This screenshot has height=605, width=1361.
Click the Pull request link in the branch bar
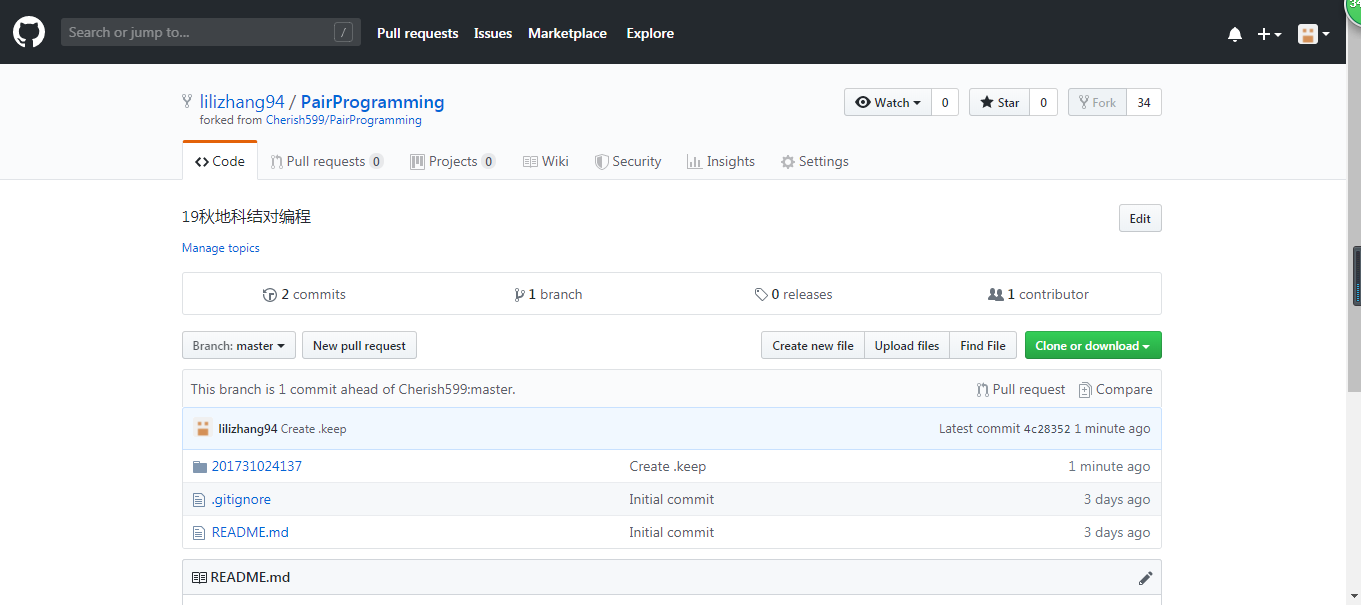click(1021, 389)
